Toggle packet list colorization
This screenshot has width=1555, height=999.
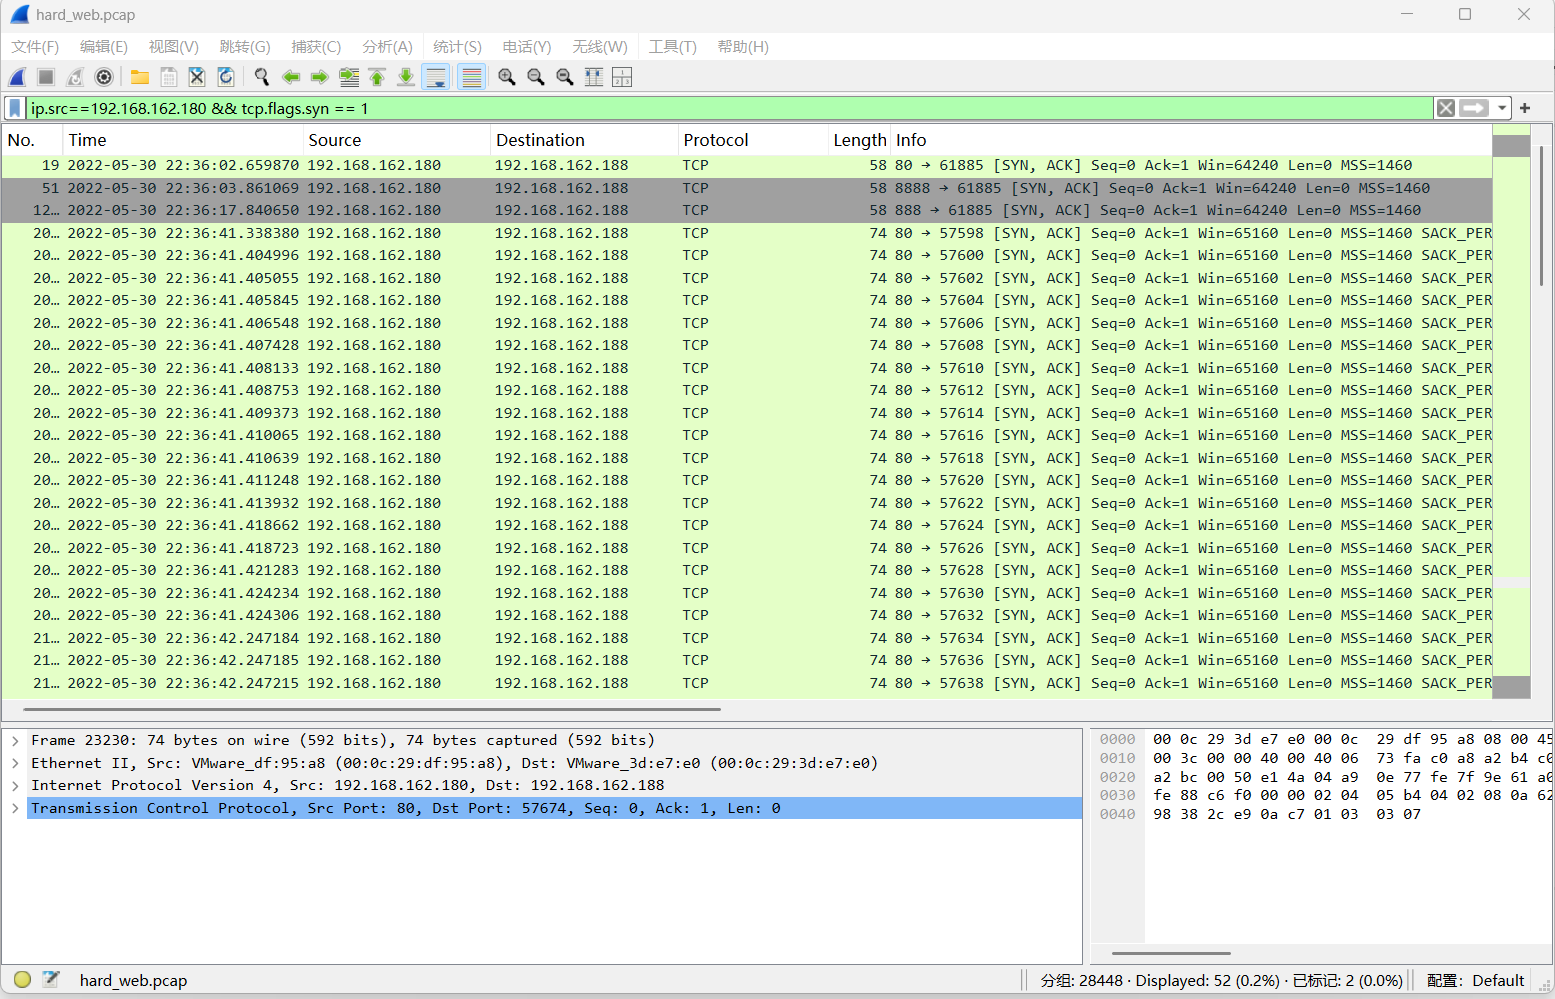pyautogui.click(x=472, y=77)
